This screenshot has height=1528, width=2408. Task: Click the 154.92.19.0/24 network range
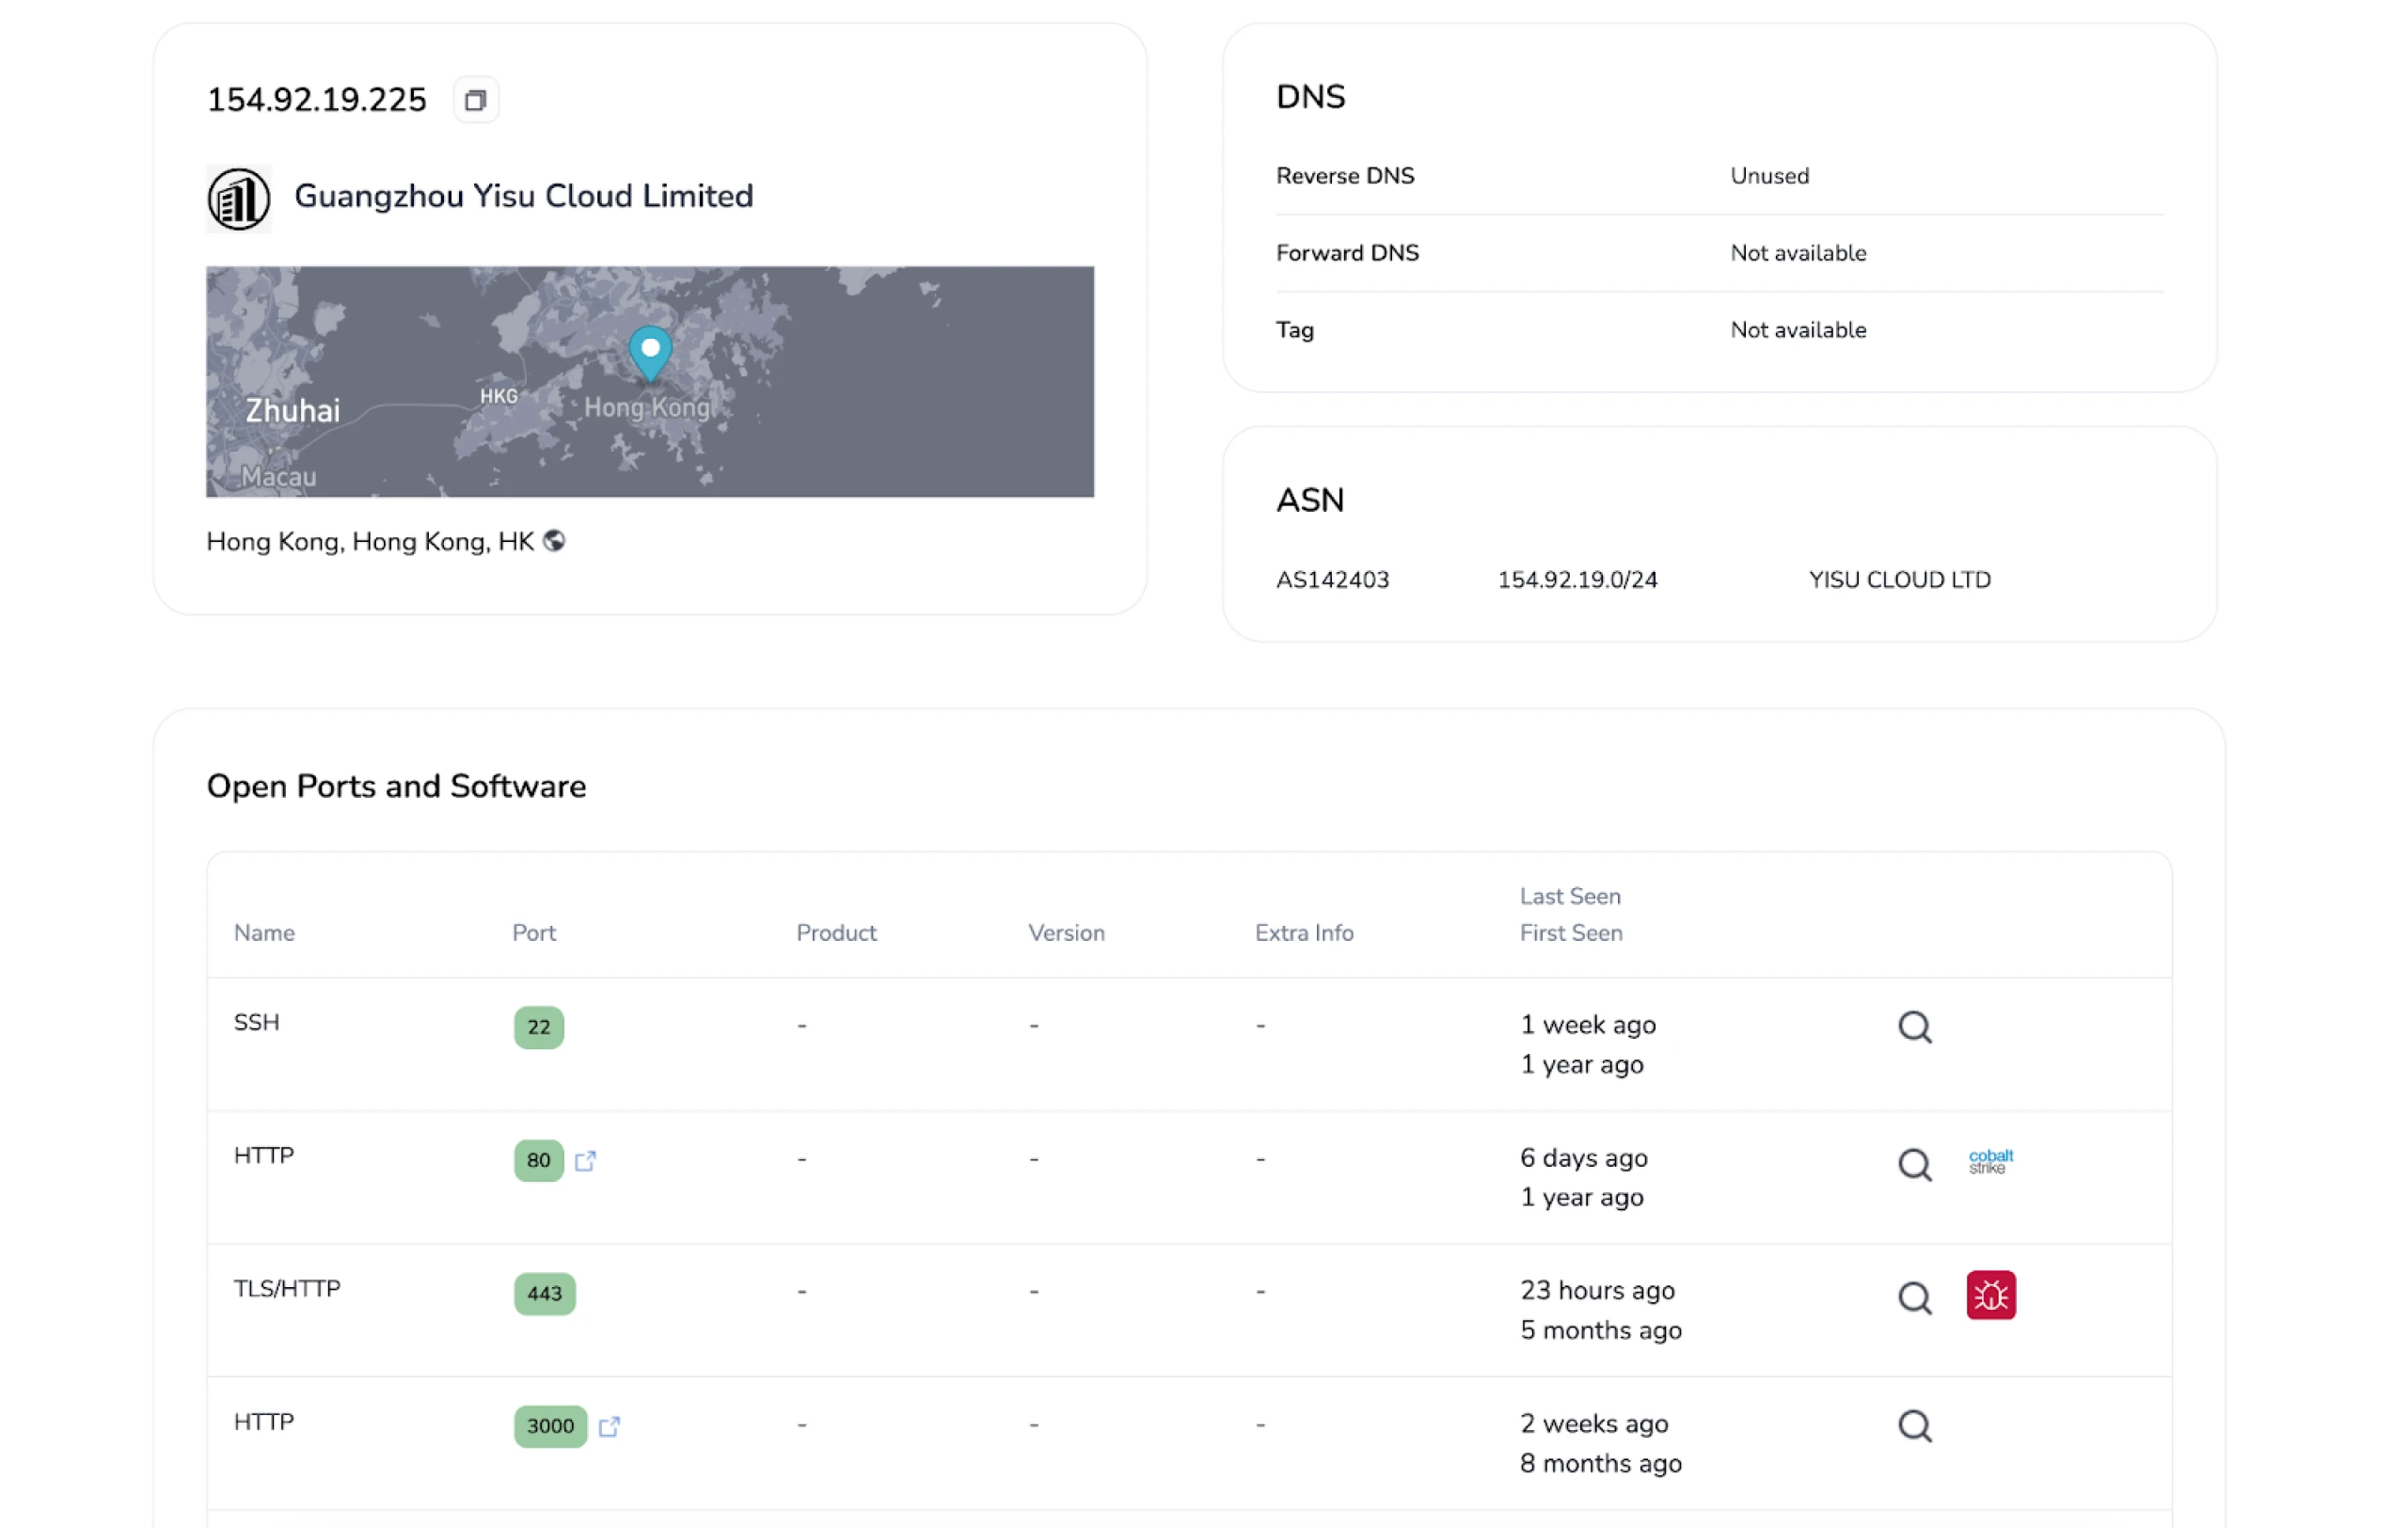point(1577,580)
